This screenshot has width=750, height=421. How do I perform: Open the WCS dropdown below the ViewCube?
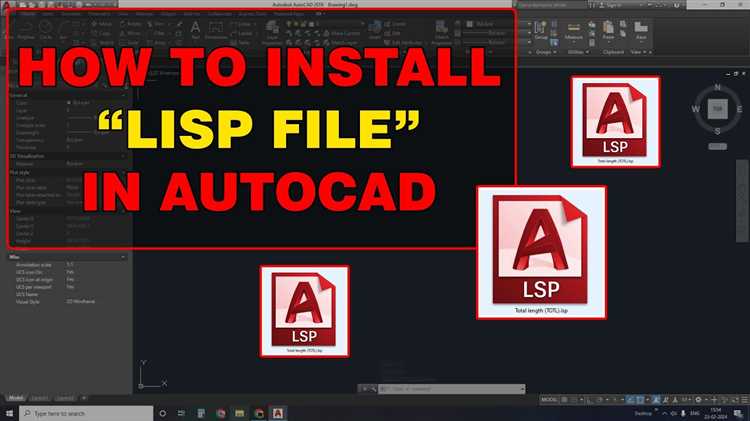717,146
